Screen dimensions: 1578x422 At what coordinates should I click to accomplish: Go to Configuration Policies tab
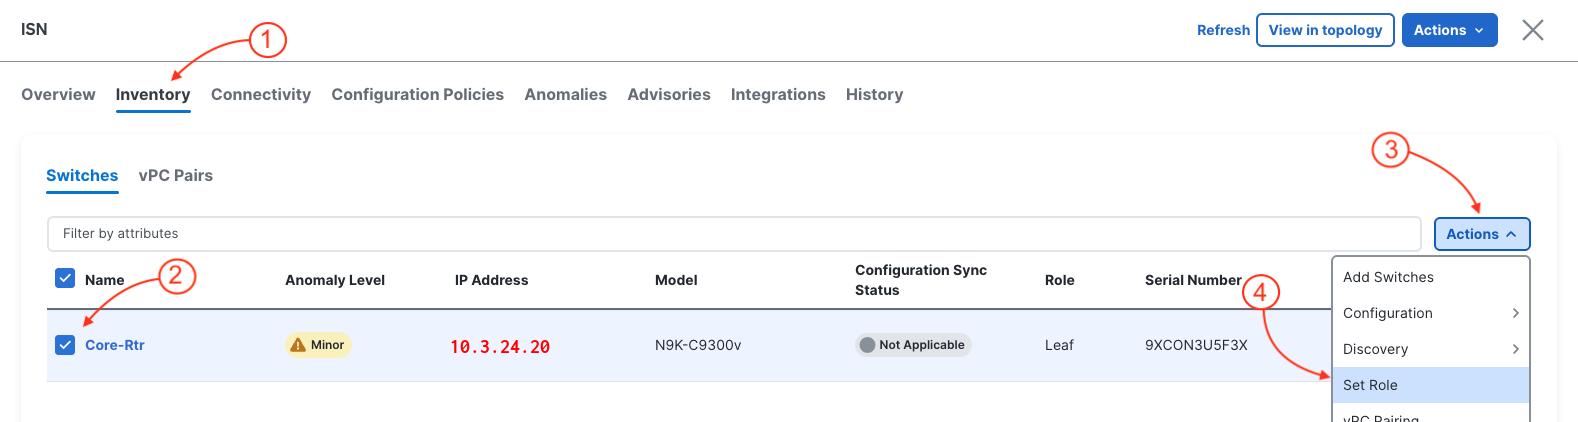click(417, 94)
